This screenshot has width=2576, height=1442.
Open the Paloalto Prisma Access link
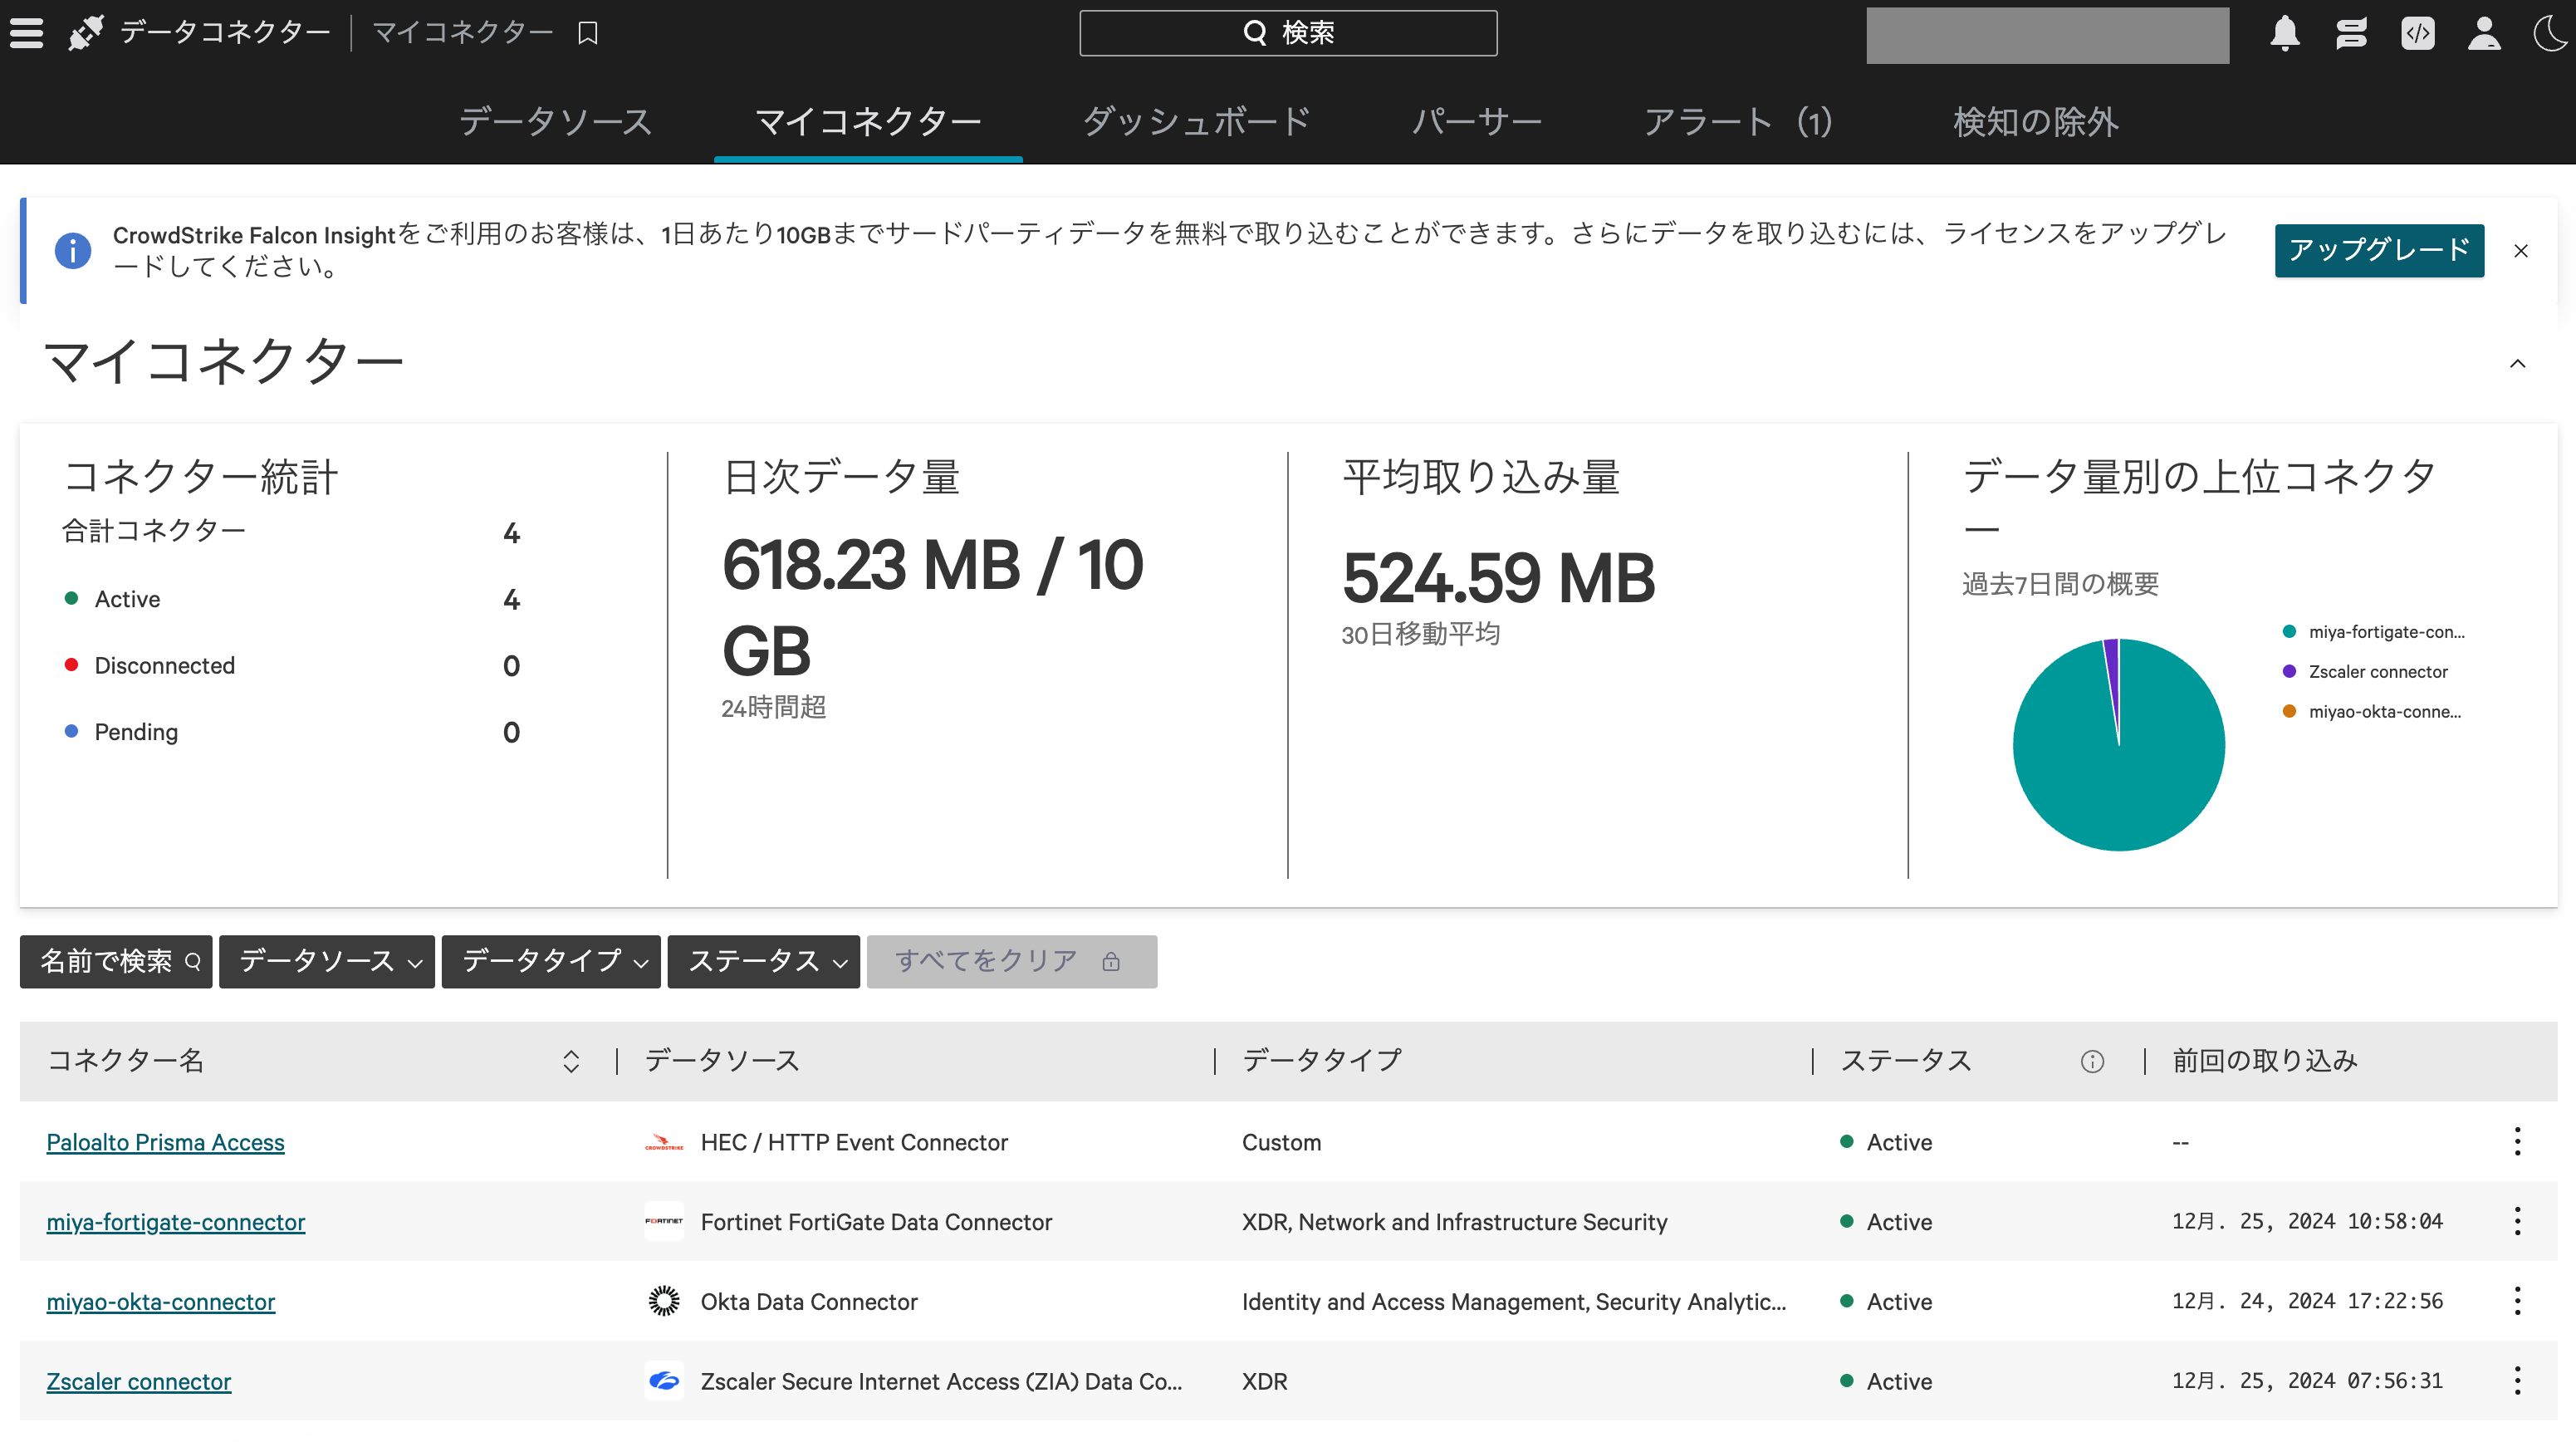pyautogui.click(x=165, y=1142)
